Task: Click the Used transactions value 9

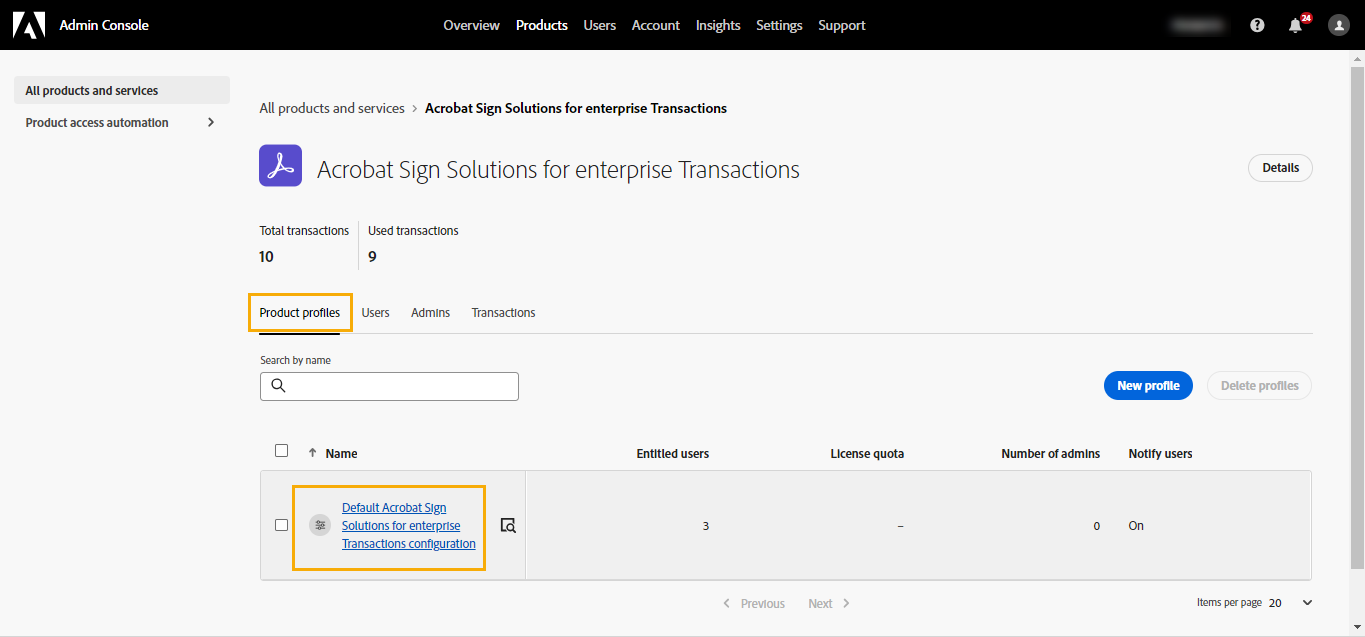Action: click(372, 257)
